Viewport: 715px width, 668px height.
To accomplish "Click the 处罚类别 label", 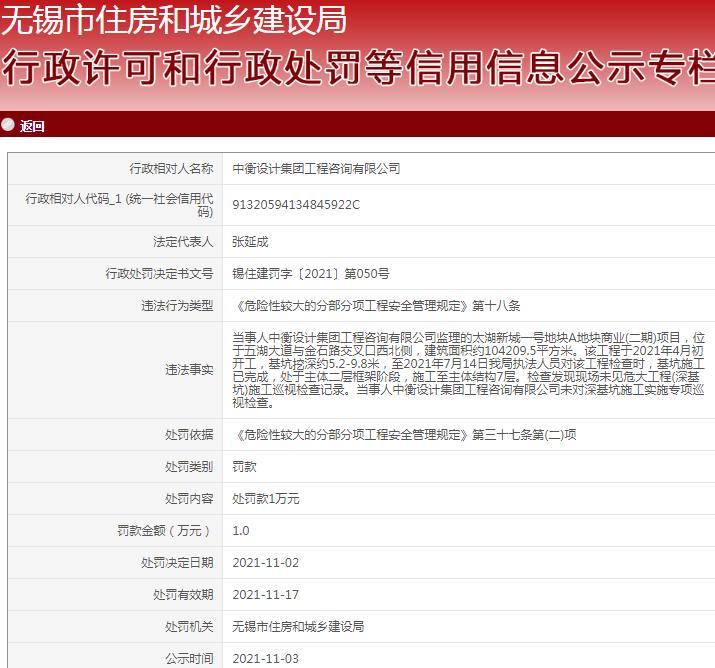I will [x=189, y=466].
